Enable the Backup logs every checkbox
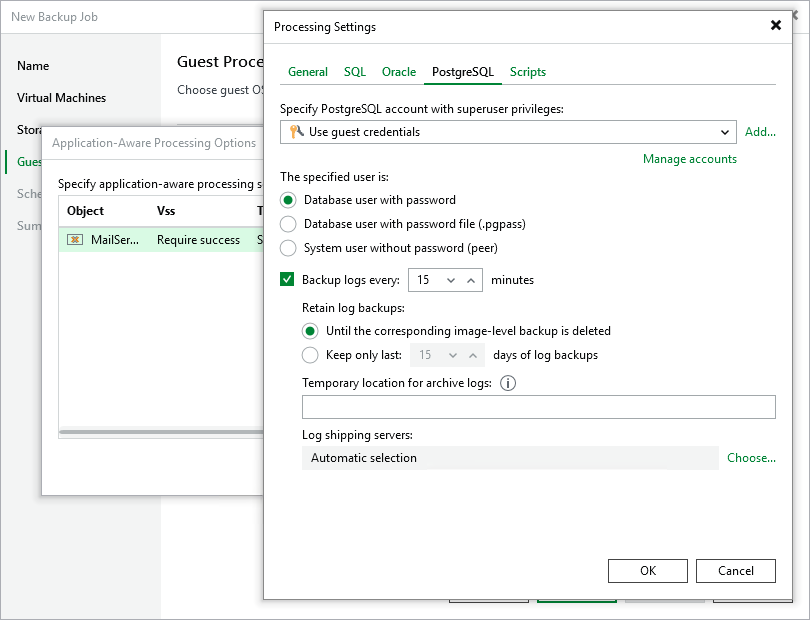This screenshot has width=810, height=620. pyautogui.click(x=289, y=280)
